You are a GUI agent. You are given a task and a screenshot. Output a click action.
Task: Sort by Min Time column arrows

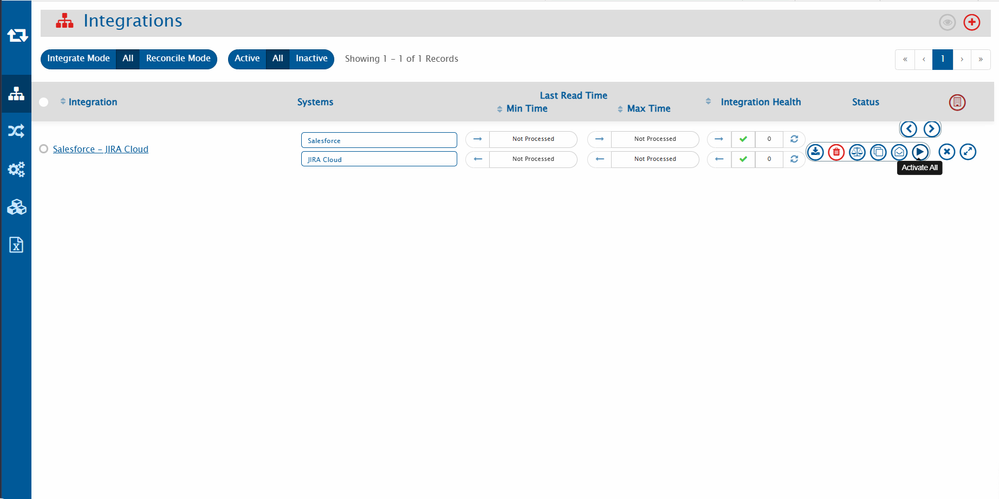[x=500, y=109]
